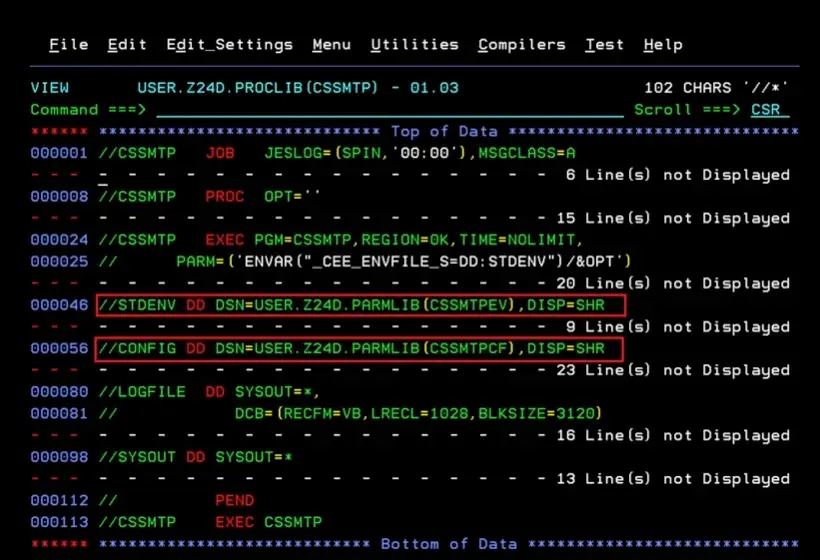This screenshot has width=820, height=560.
Task: Click the MSGCLASS=A parameter
Action: click(x=527, y=153)
